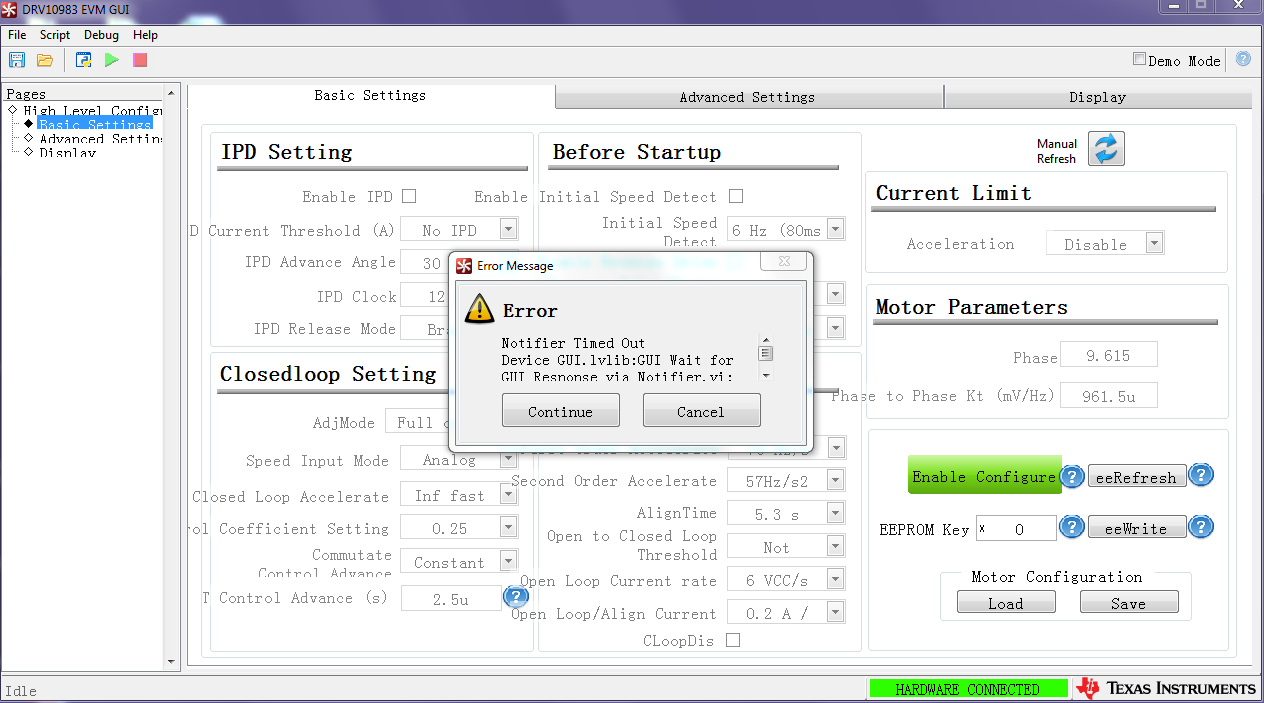Select Advanced Settings in Pages tree

[x=100, y=138]
